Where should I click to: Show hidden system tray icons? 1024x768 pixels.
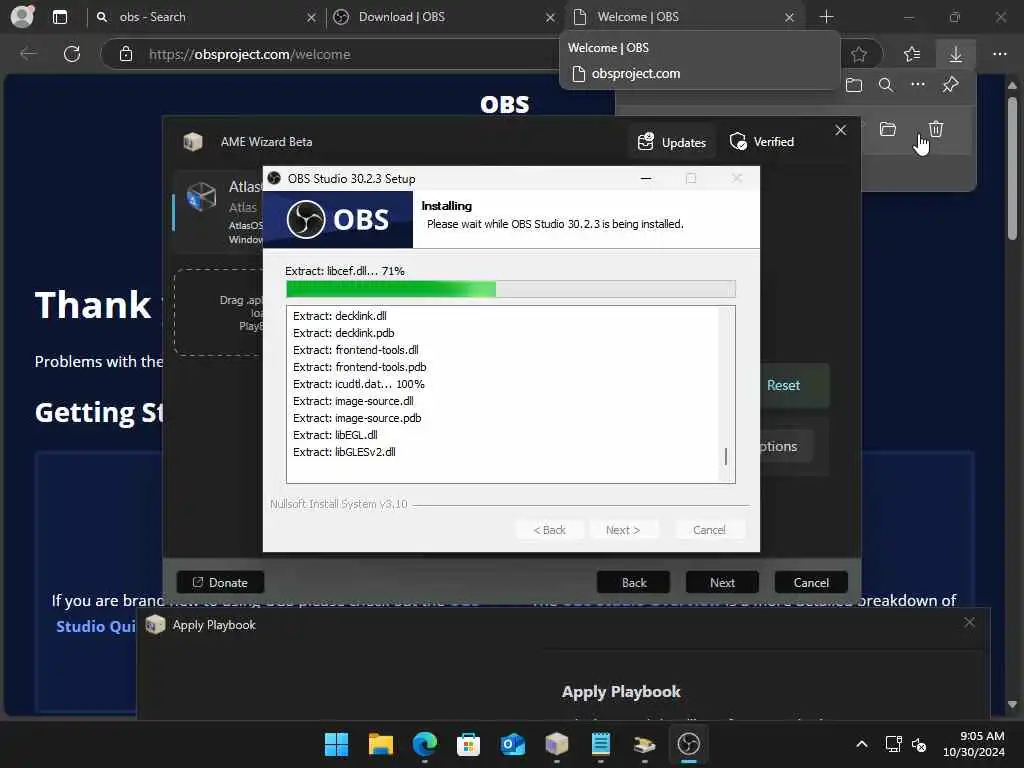[862, 744]
